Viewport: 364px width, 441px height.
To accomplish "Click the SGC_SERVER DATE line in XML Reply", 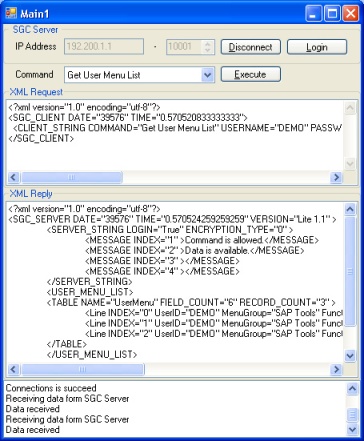I will (x=172, y=219).
